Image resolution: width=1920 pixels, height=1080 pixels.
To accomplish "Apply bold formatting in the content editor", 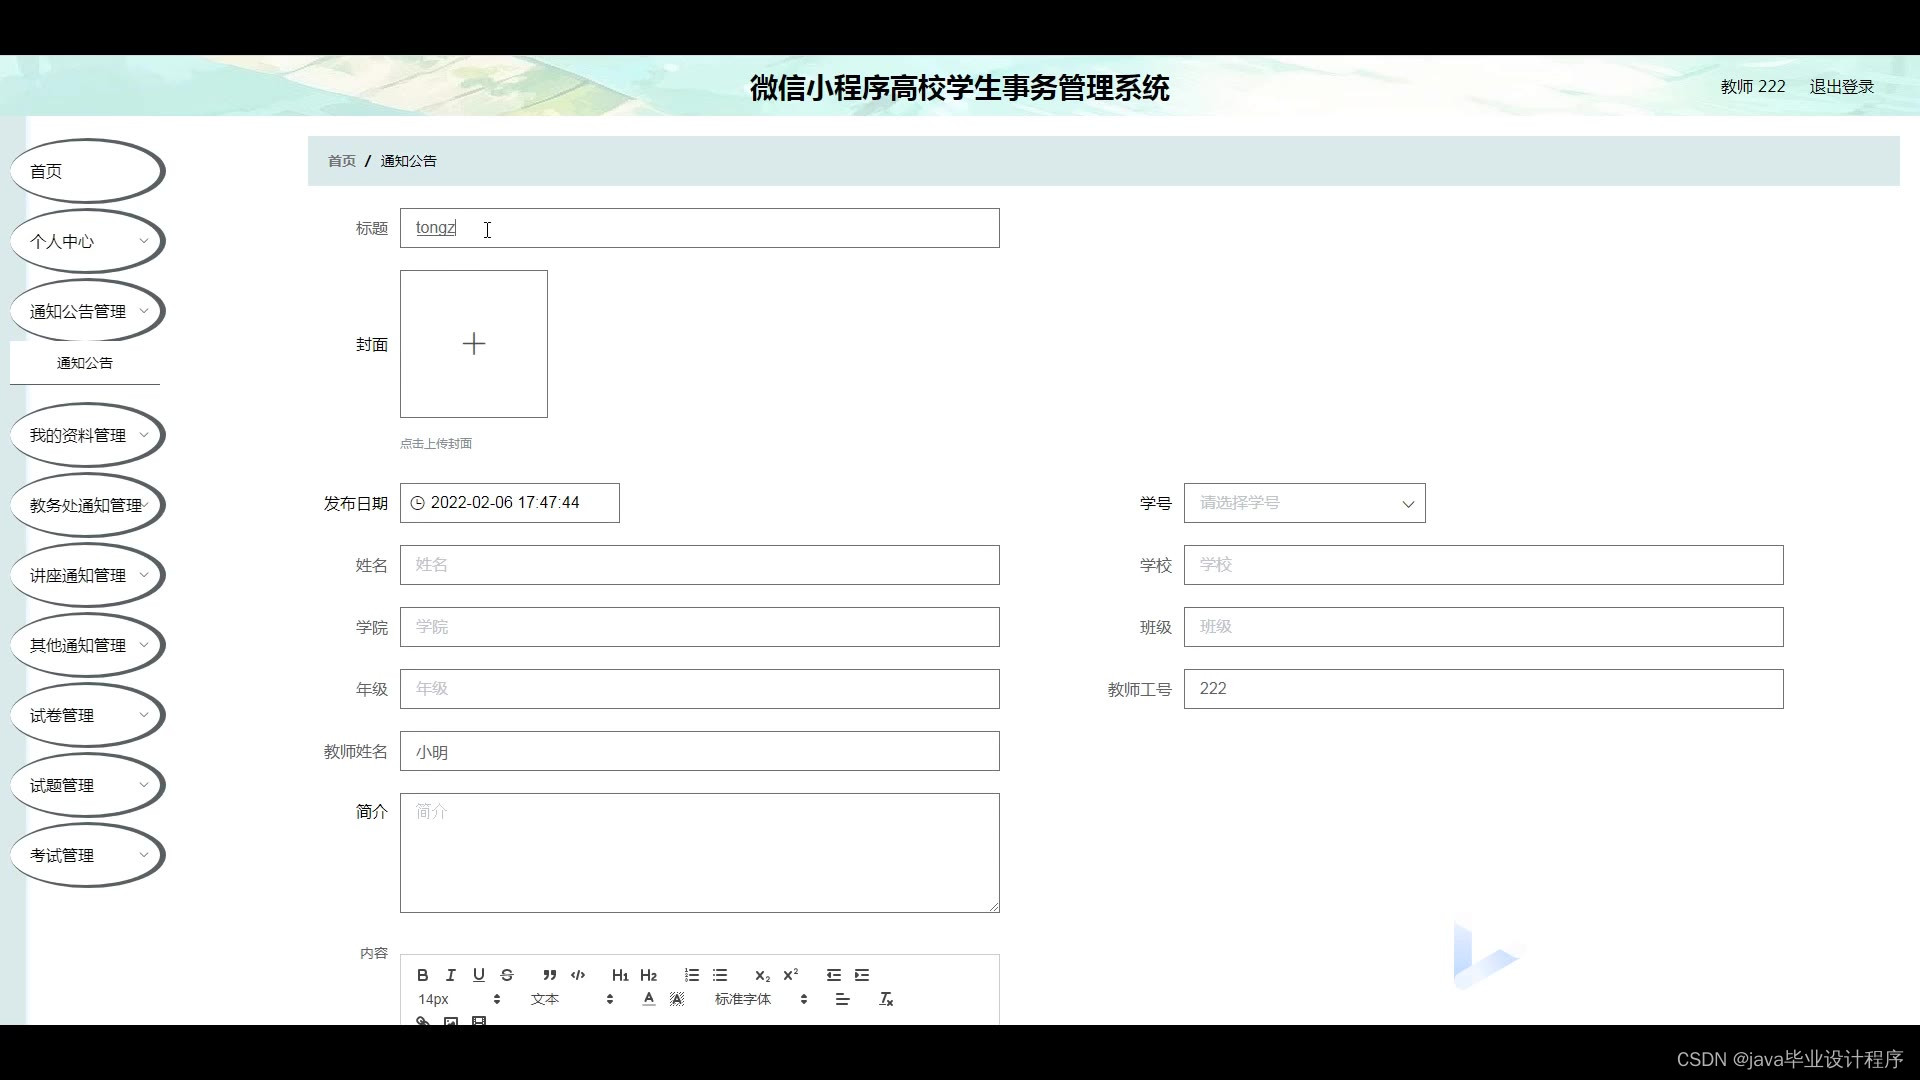I will click(x=423, y=975).
